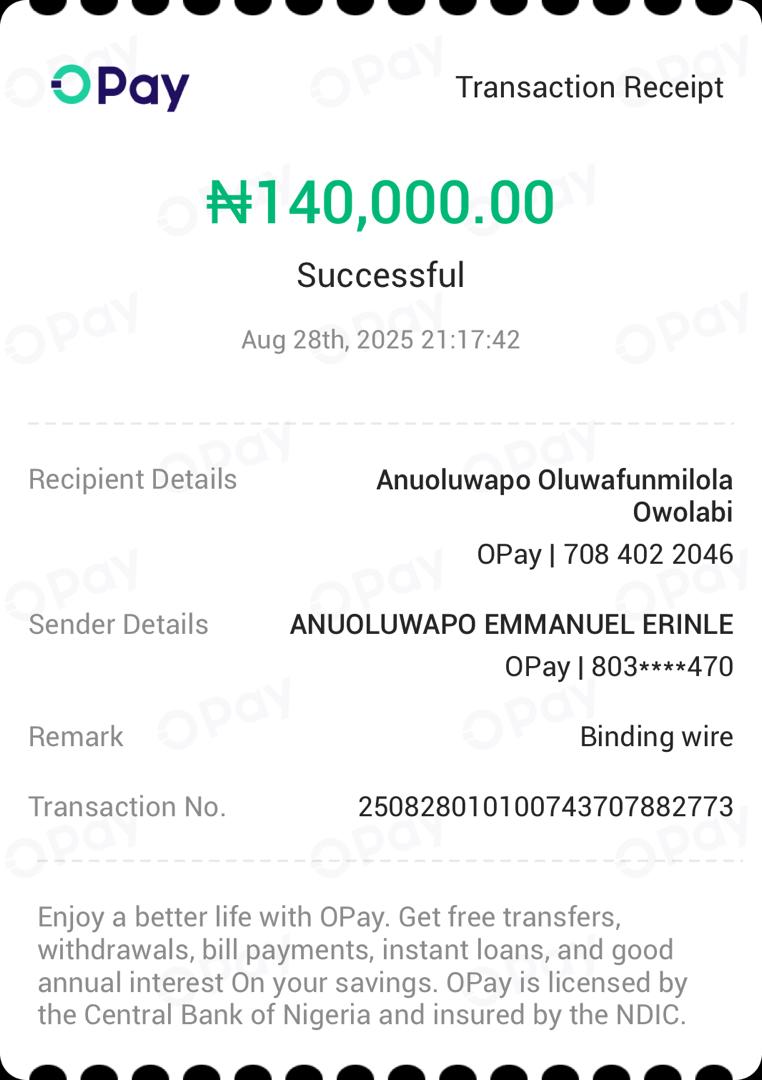Click the Remark label
762x1080 pixels.
point(76,737)
